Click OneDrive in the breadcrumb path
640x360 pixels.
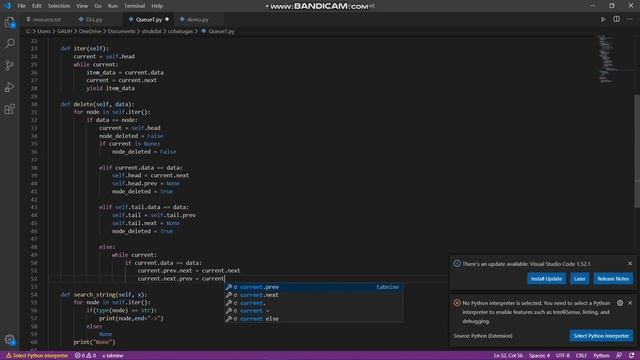coord(90,31)
